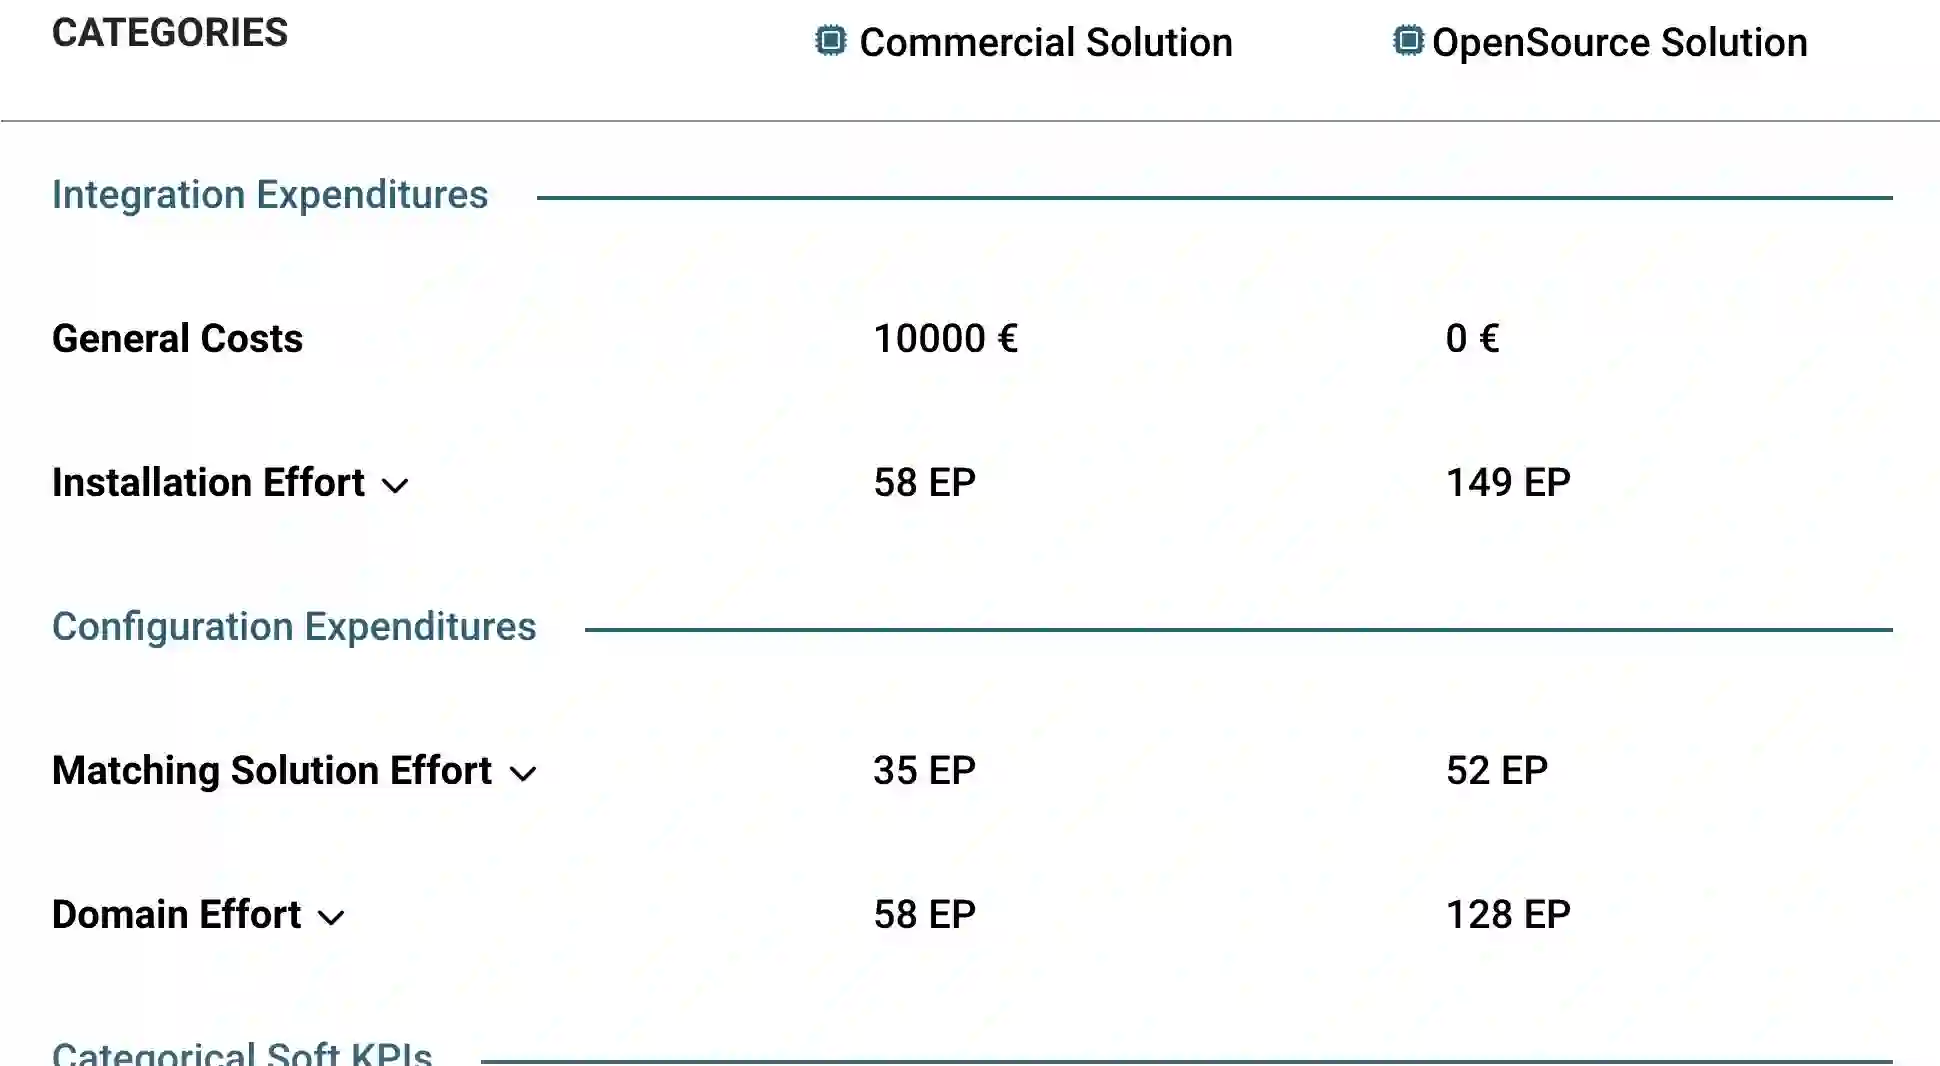Click the 128 EP domain effort value
The height and width of the screenshot is (1066, 1940).
coord(1508,915)
